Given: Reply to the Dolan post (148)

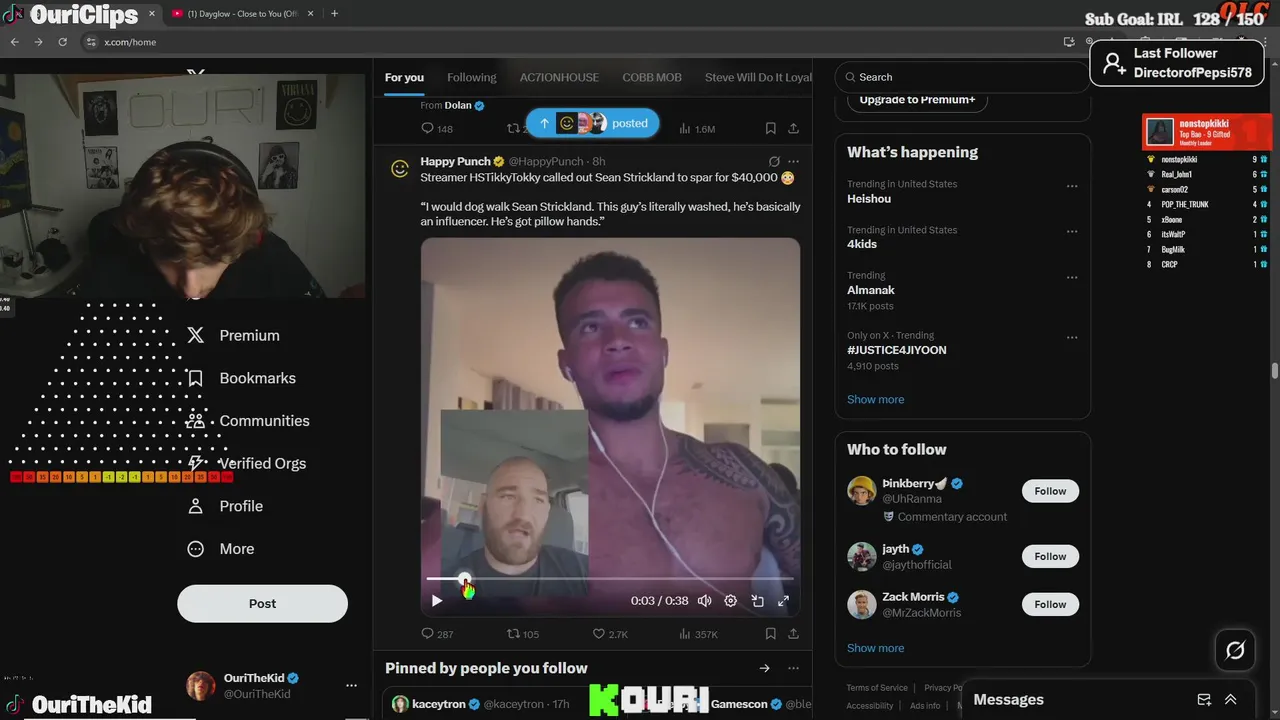Looking at the screenshot, I should tap(437, 129).
